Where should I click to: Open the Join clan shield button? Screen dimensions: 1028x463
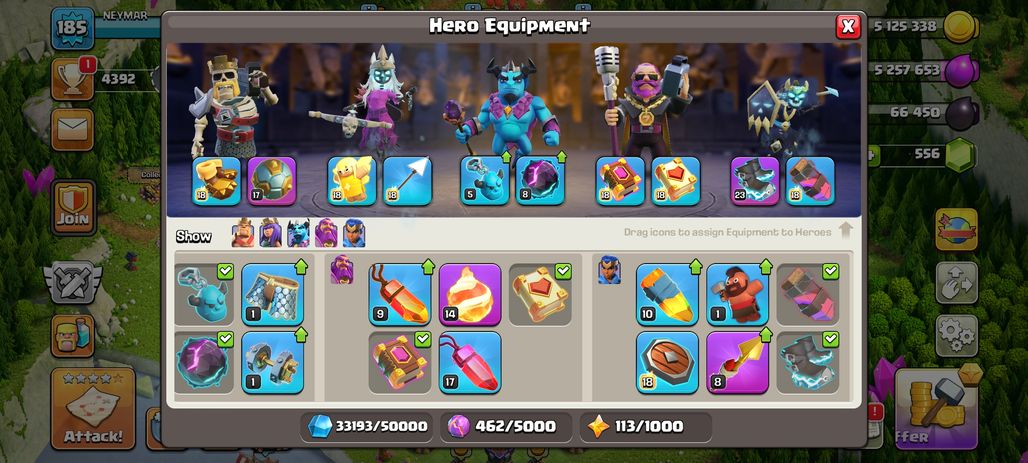73,207
